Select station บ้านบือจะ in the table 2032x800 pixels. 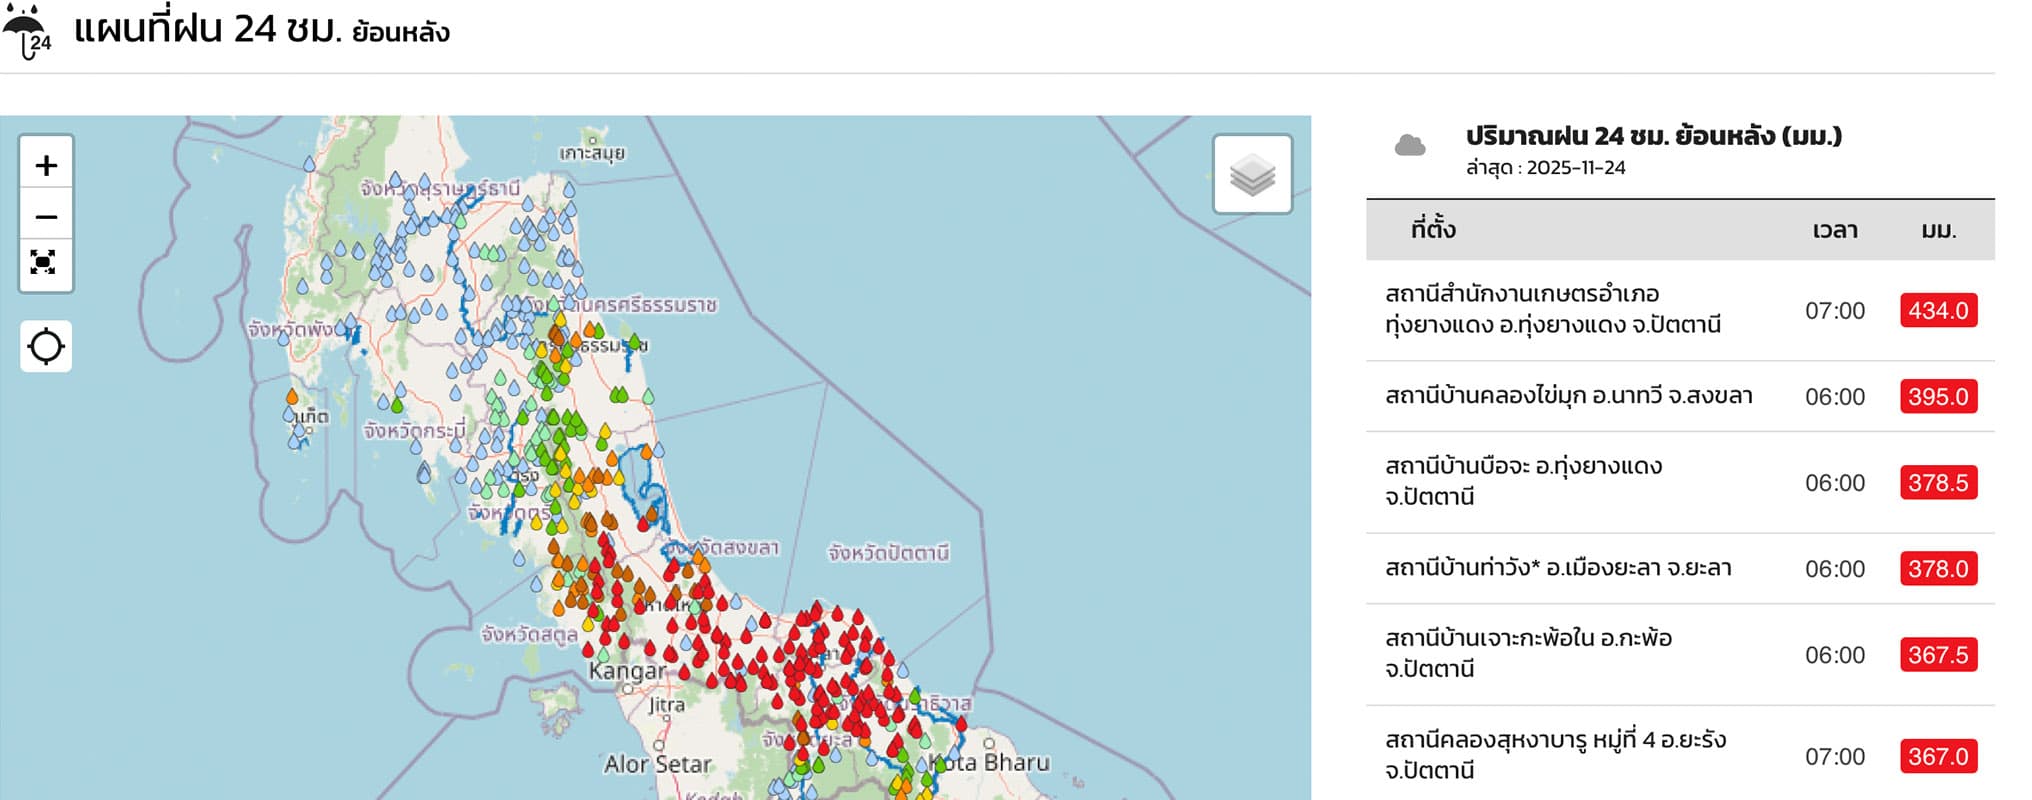click(x=1523, y=482)
